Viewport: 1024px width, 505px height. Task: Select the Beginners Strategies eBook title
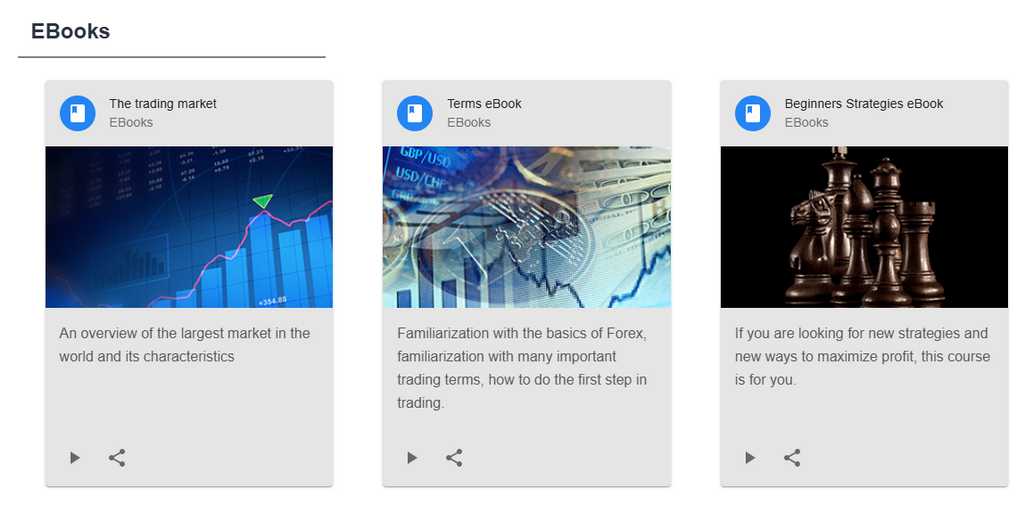pyautogui.click(x=864, y=104)
